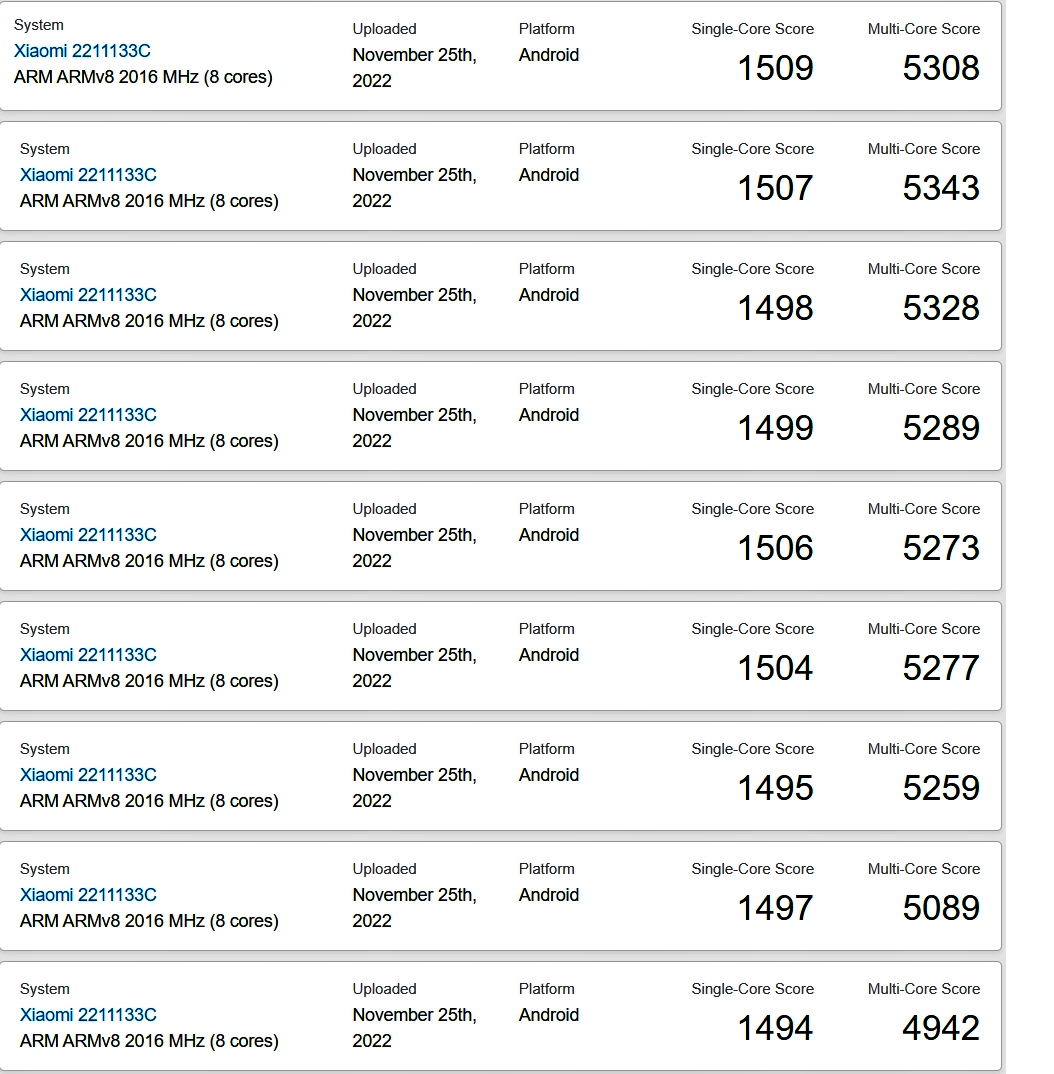Click the multi-core score 5343
Screen dimensions: 1054x1074
tap(941, 188)
